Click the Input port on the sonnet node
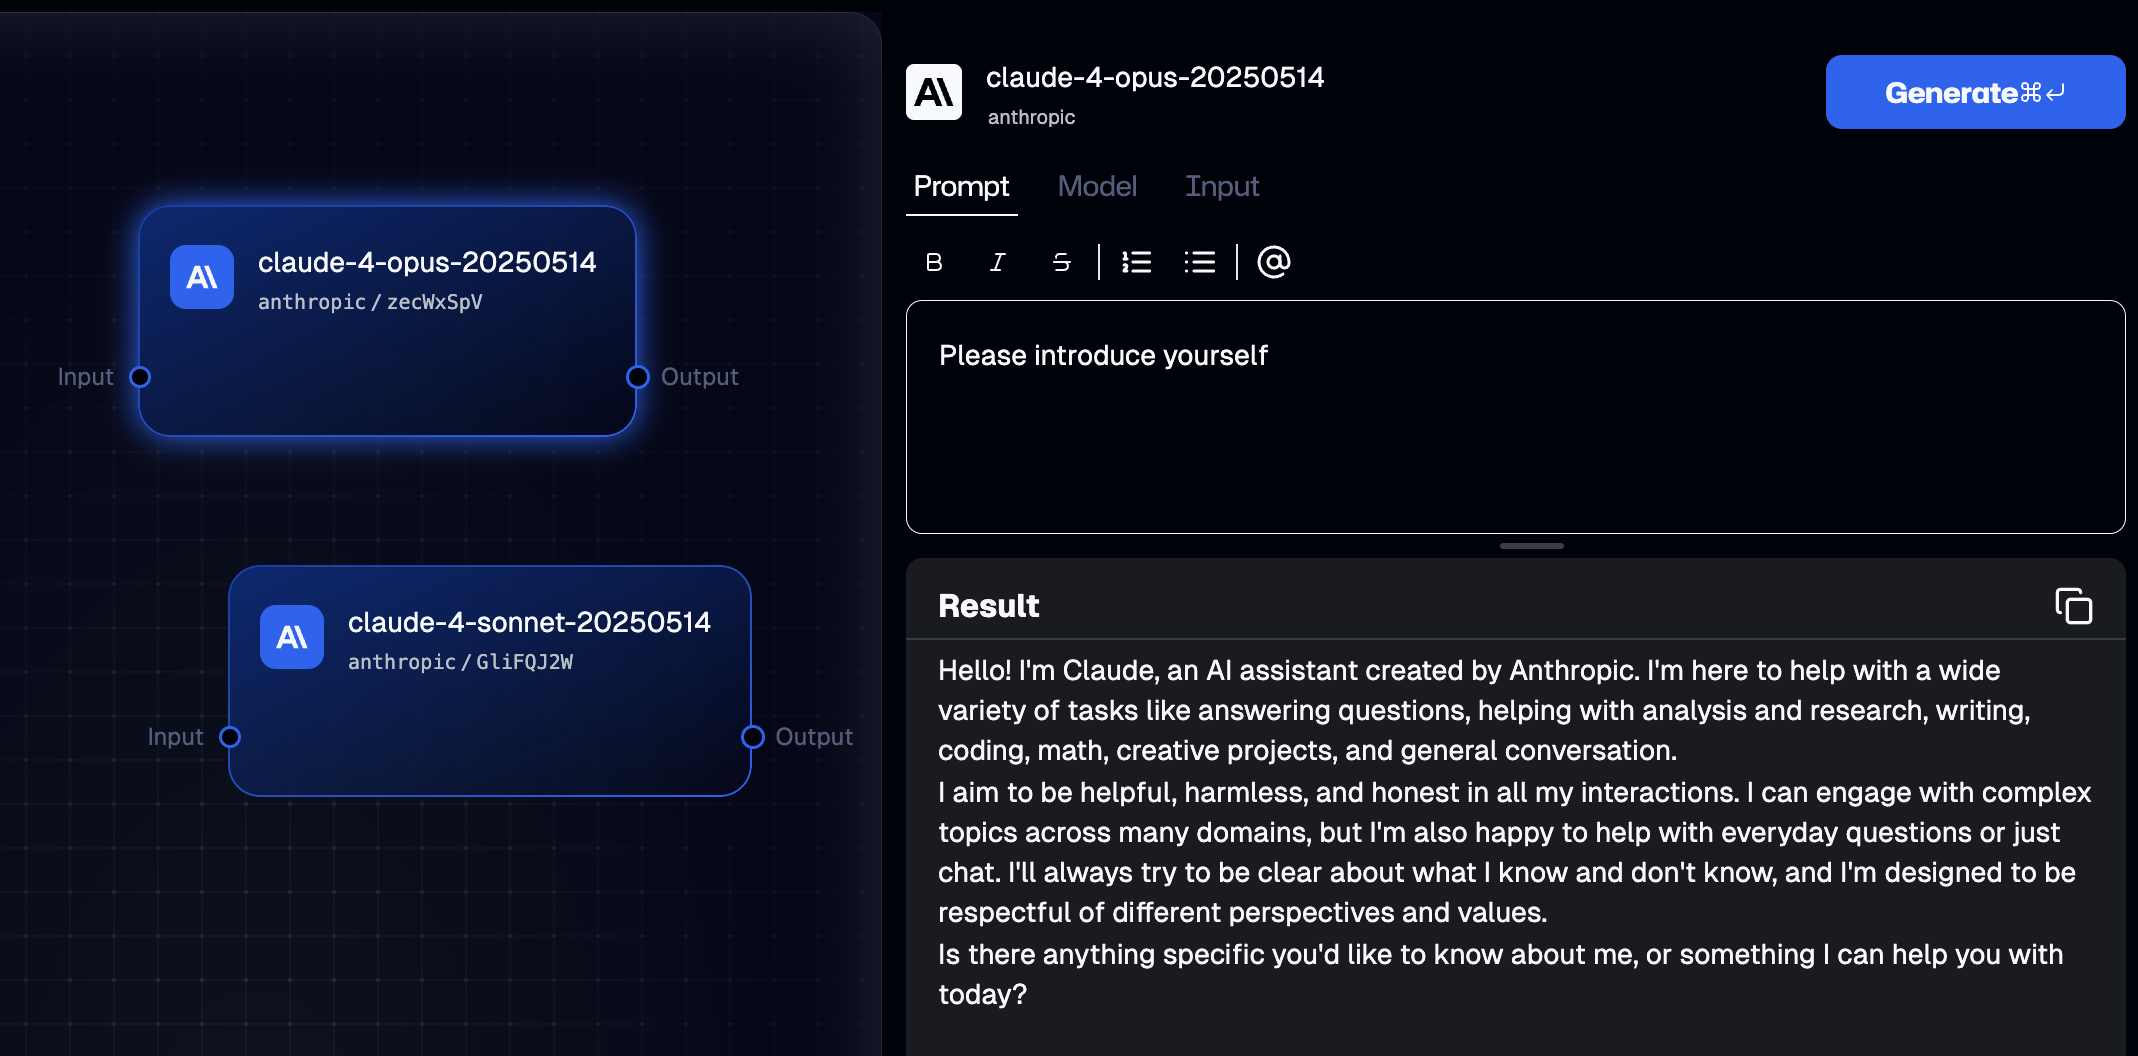This screenshot has width=2138, height=1056. (231, 737)
